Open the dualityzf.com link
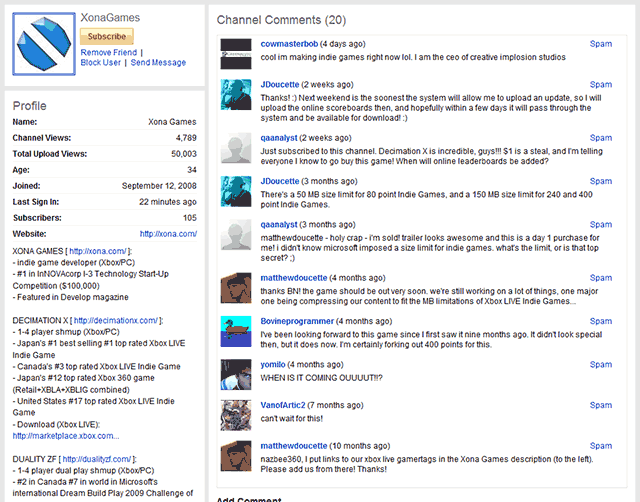This screenshot has width=640, height=502. (97, 459)
